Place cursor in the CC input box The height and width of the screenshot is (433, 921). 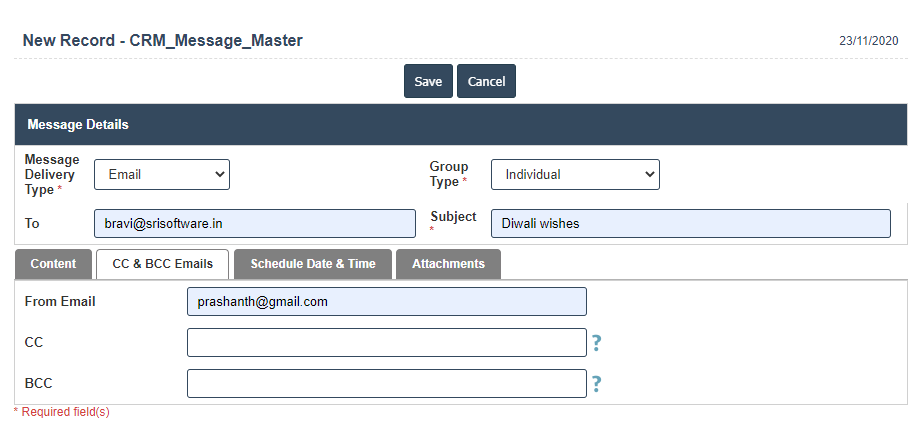(x=386, y=343)
